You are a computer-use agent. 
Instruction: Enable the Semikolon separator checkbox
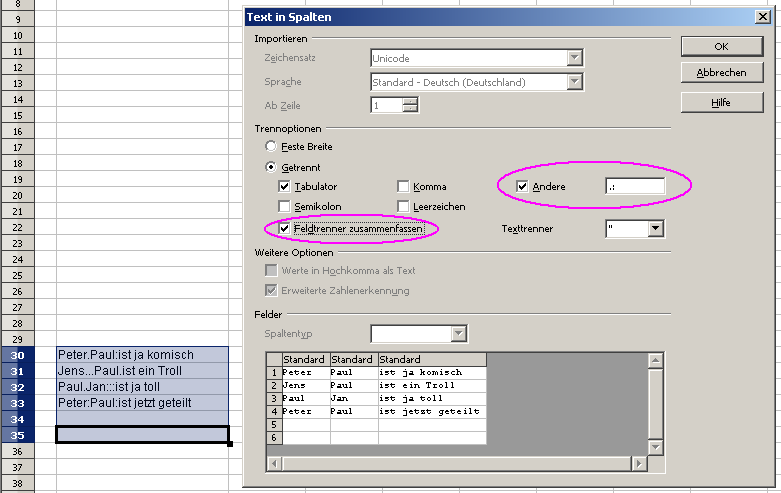(285, 207)
